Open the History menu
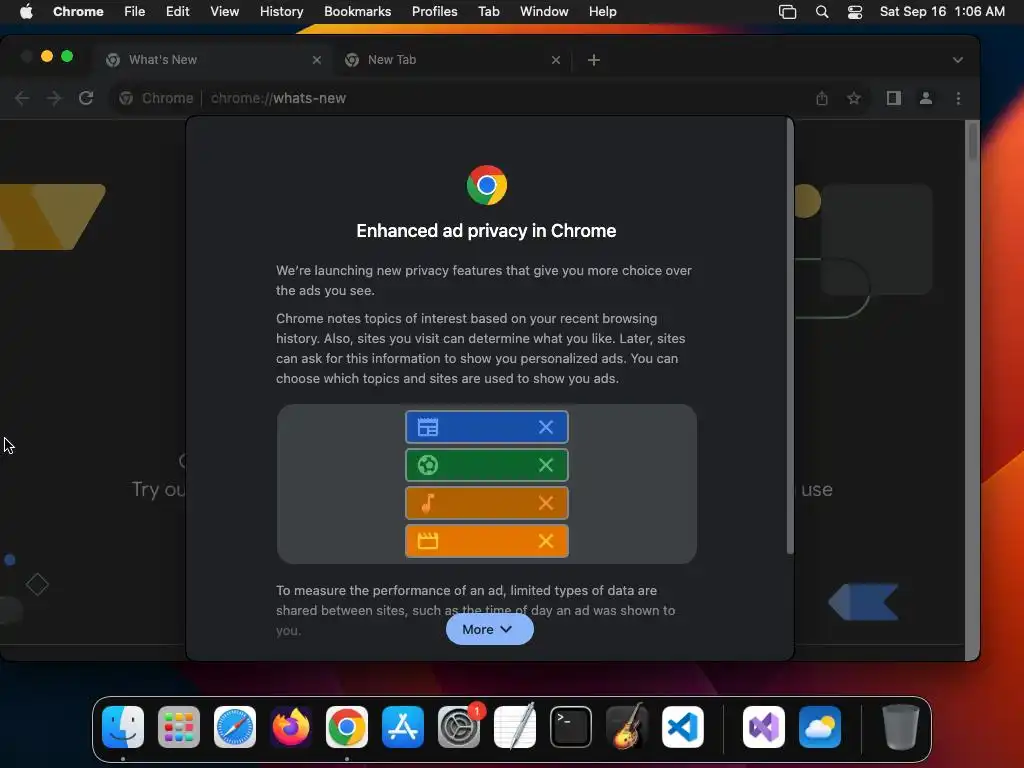This screenshot has height=768, width=1024. coord(281,12)
